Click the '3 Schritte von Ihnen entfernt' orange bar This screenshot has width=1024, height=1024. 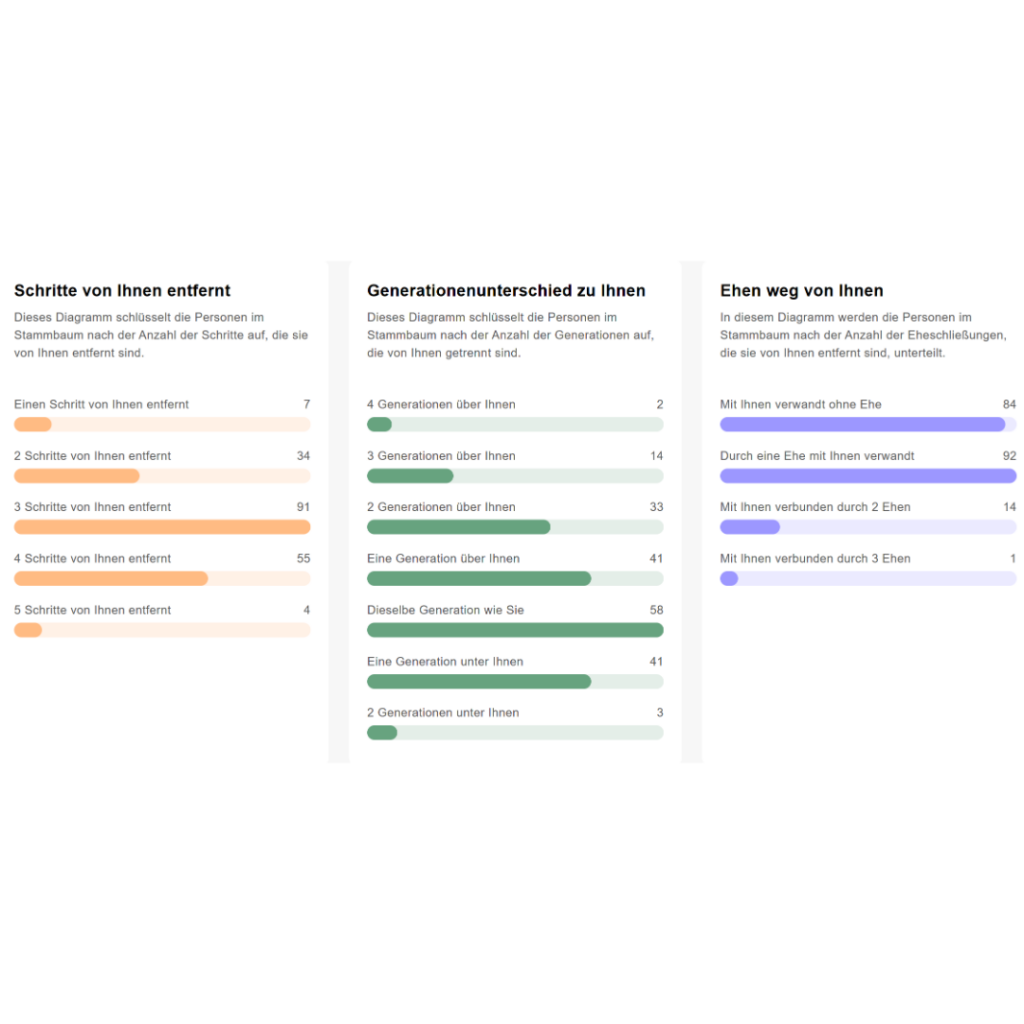pos(162,527)
